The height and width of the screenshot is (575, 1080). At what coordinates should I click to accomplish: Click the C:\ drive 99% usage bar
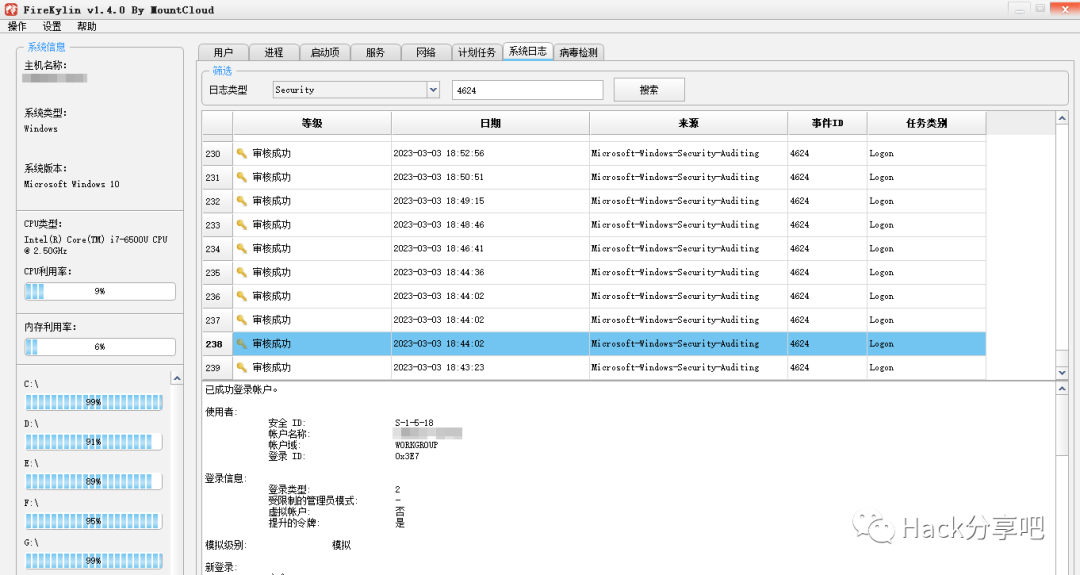(94, 402)
